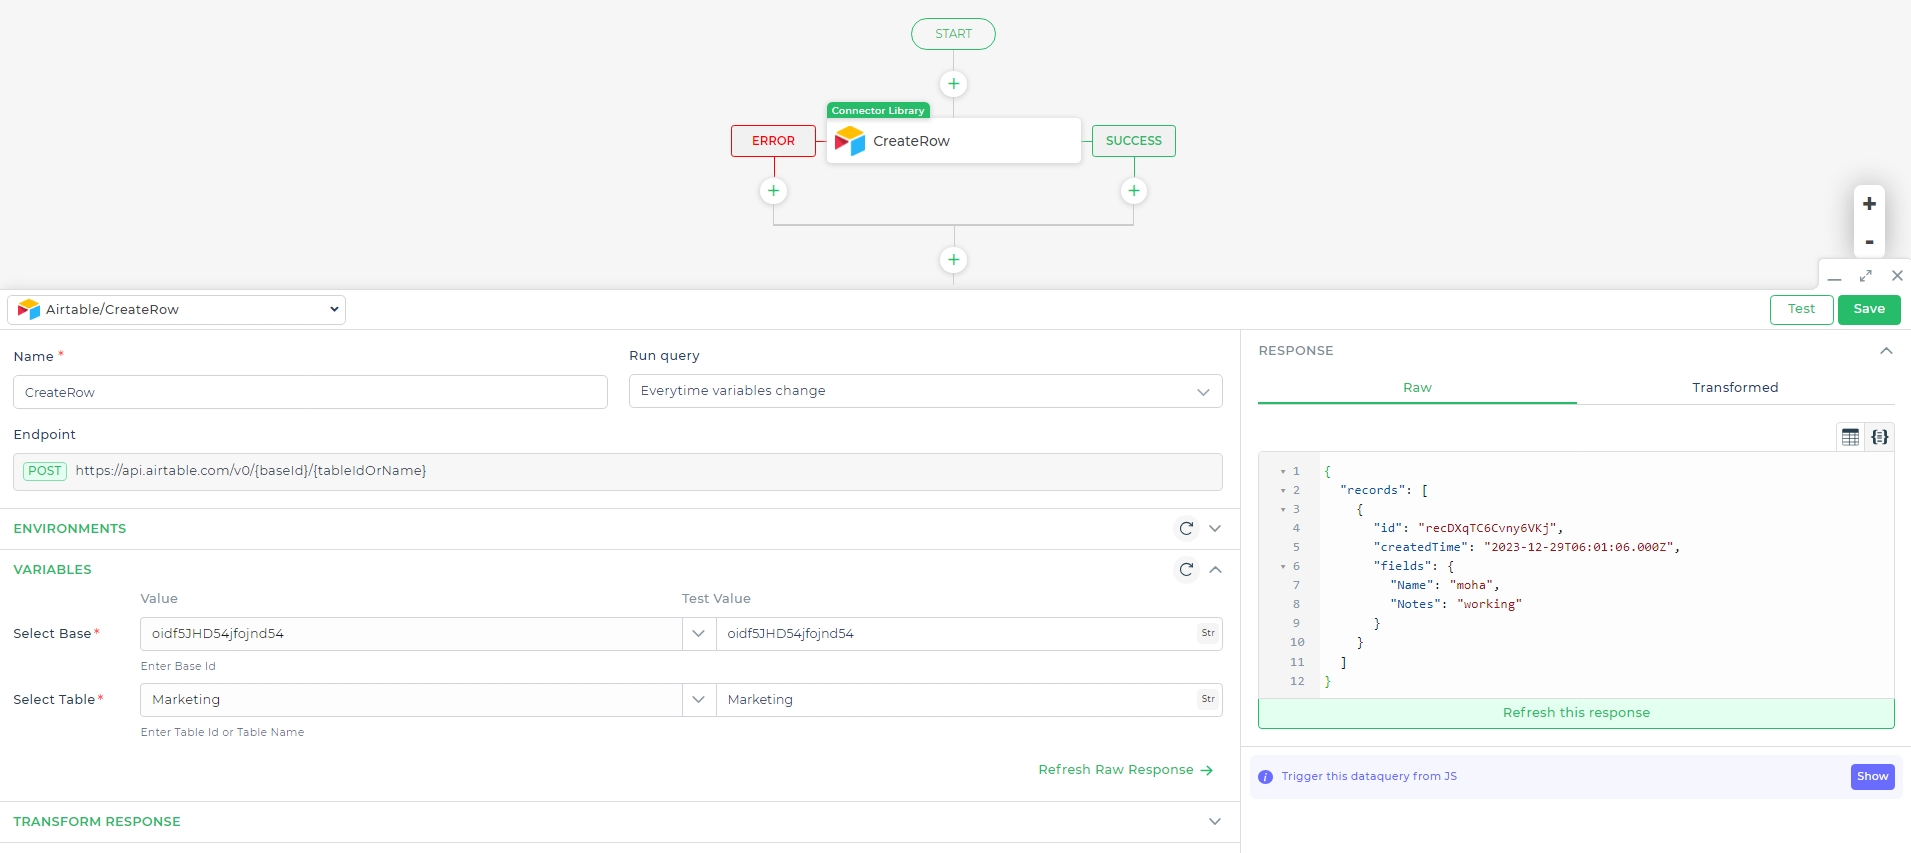Image resolution: width=1911 pixels, height=853 pixels.
Task: Click the Connector Library tag
Action: click(878, 110)
